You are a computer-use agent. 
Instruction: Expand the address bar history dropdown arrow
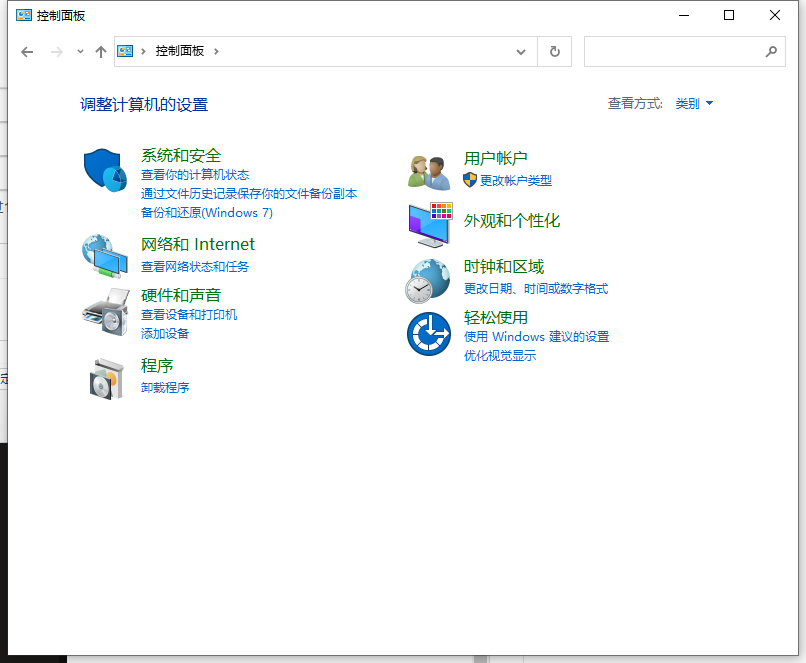click(x=521, y=52)
